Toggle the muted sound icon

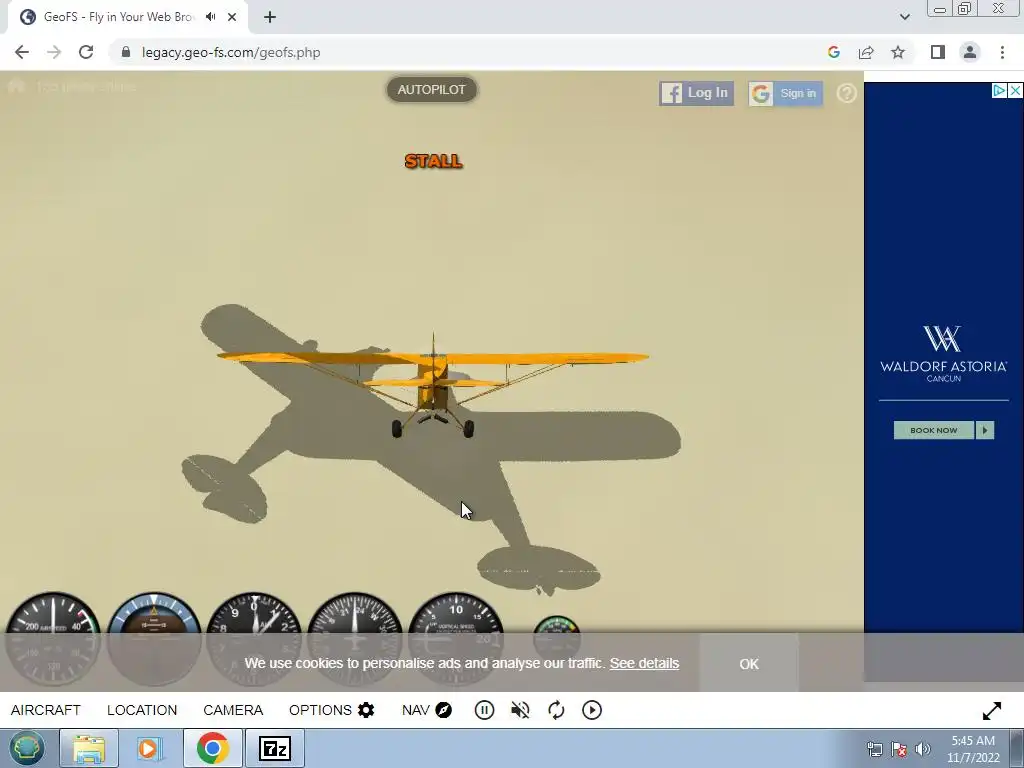click(x=520, y=710)
